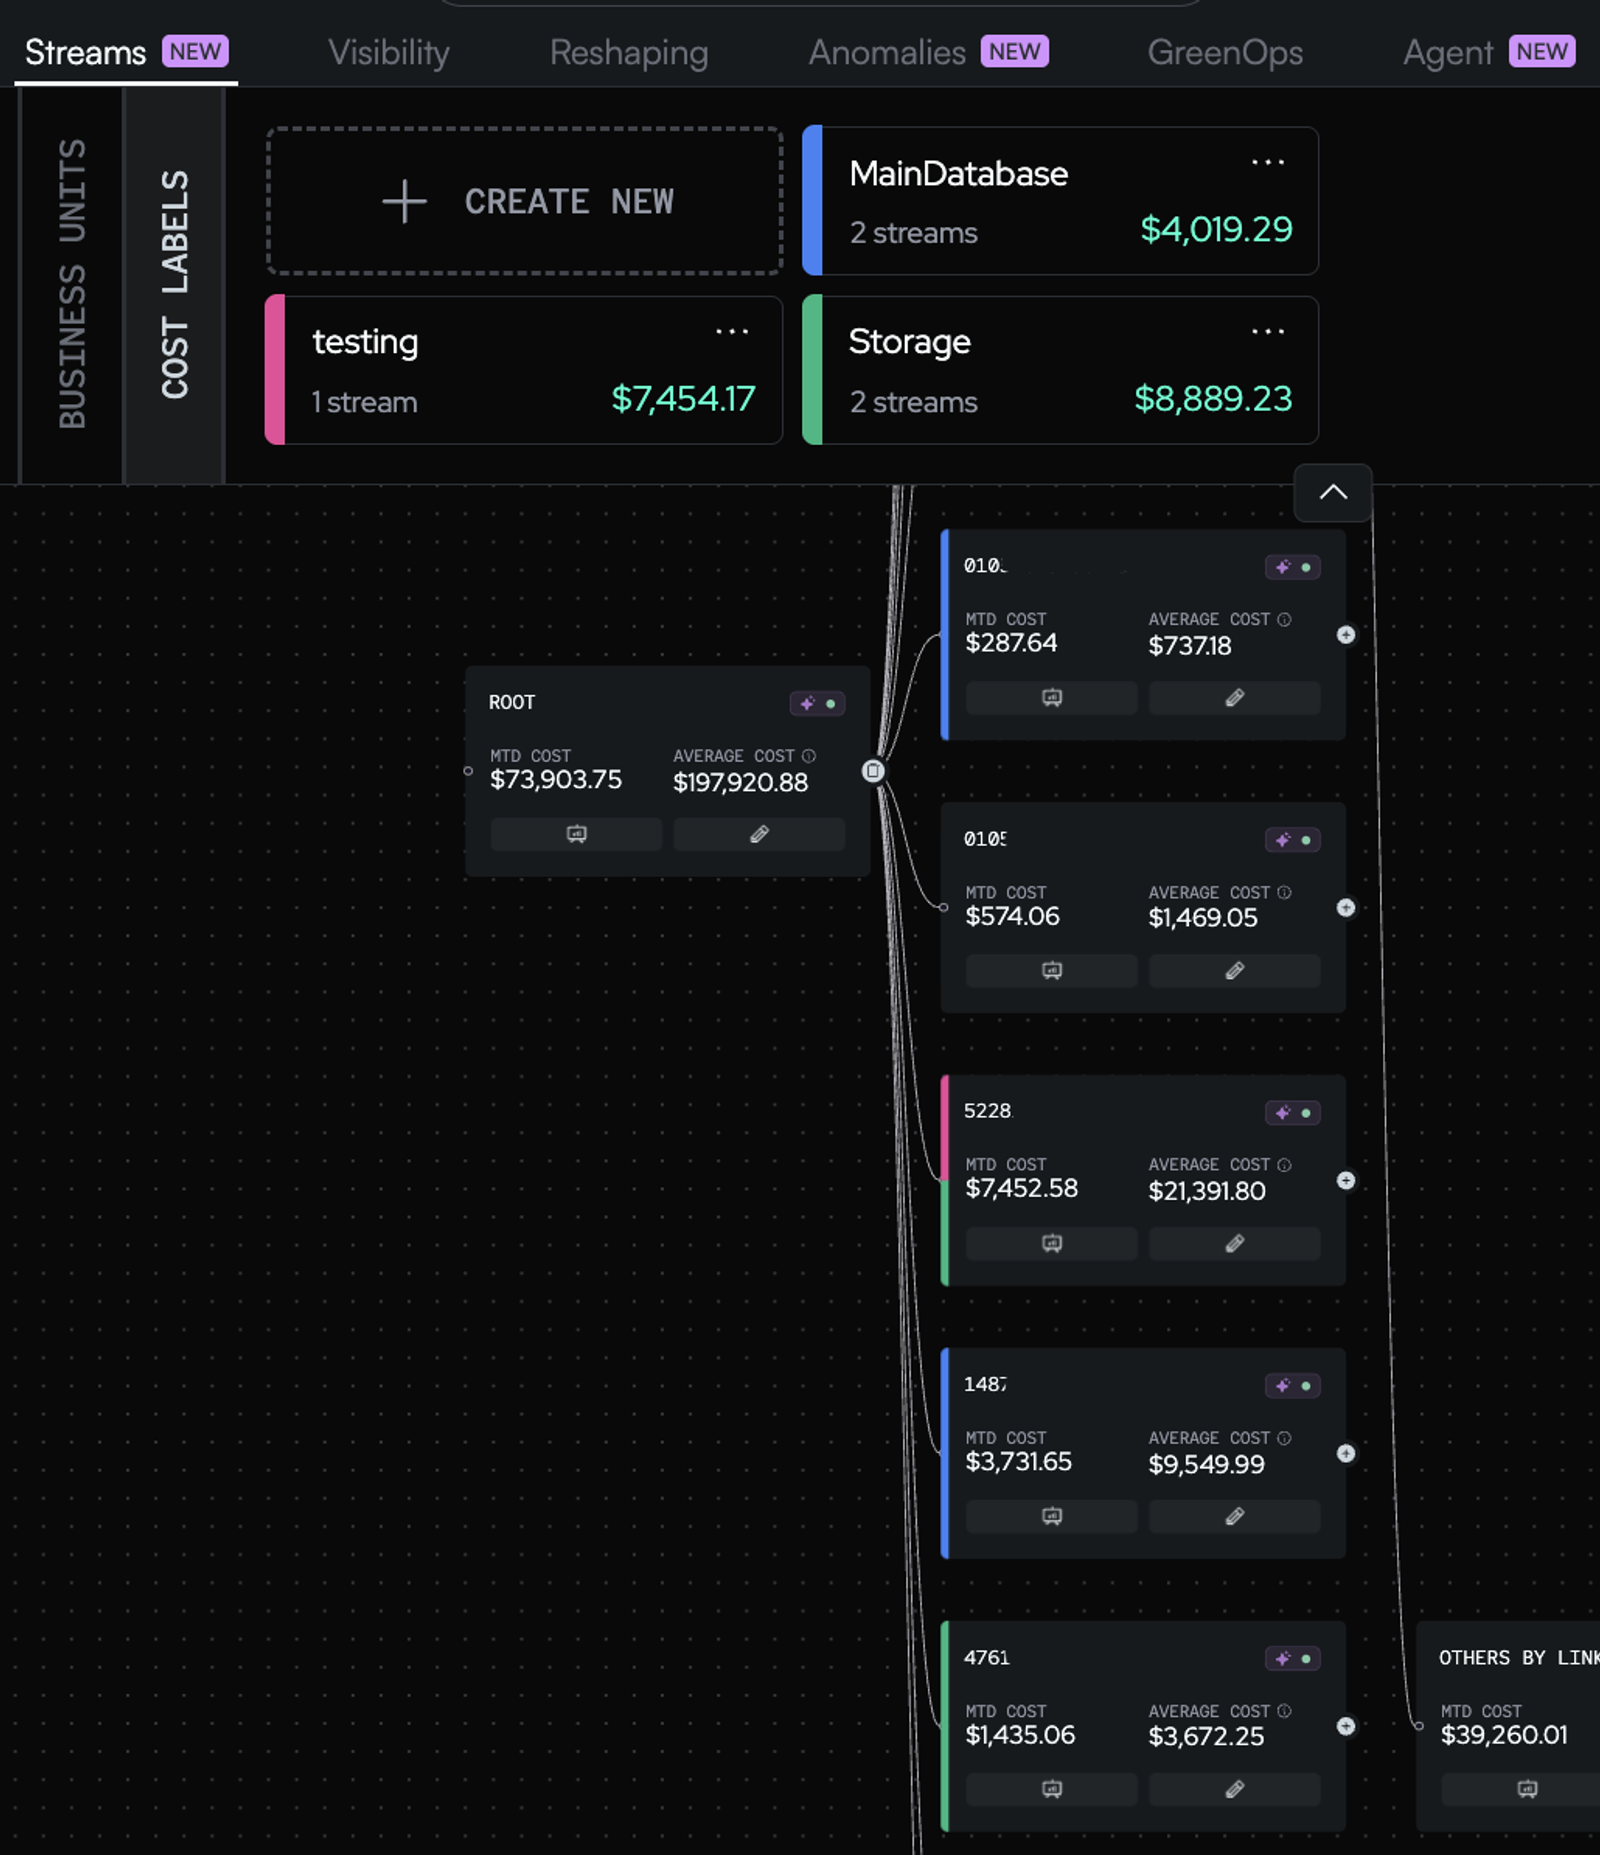Click the sparkle badge on the $287.64 node
1600x1855 pixels.
(x=1293, y=567)
